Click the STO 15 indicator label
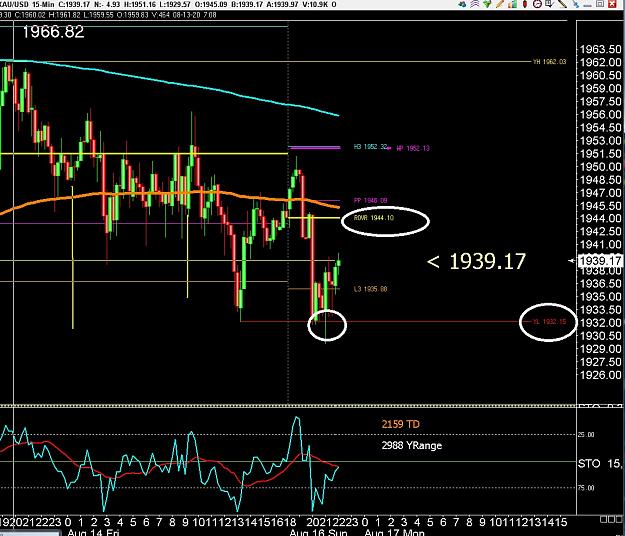625x536 pixels. (599, 463)
